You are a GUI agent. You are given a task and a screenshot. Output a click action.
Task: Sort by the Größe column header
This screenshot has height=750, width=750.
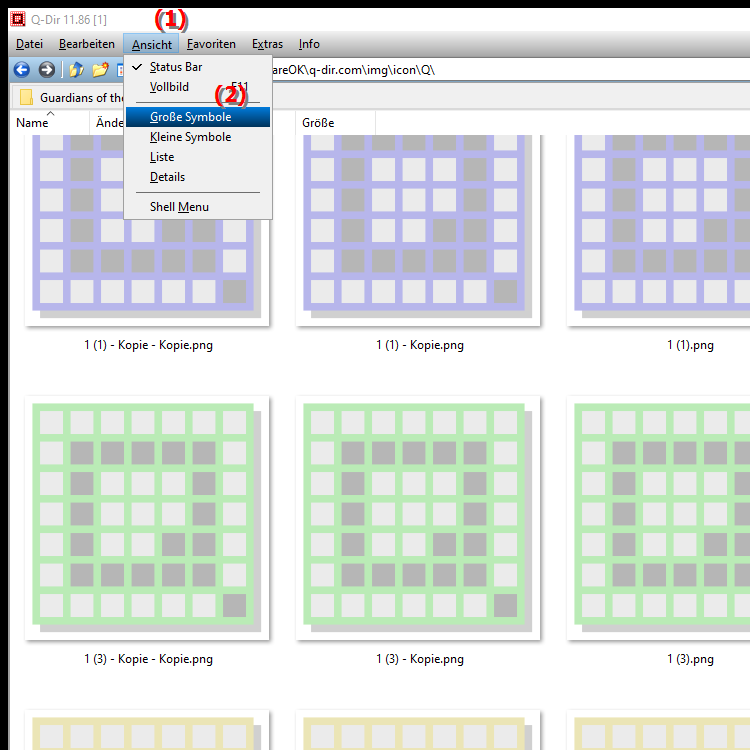335,123
